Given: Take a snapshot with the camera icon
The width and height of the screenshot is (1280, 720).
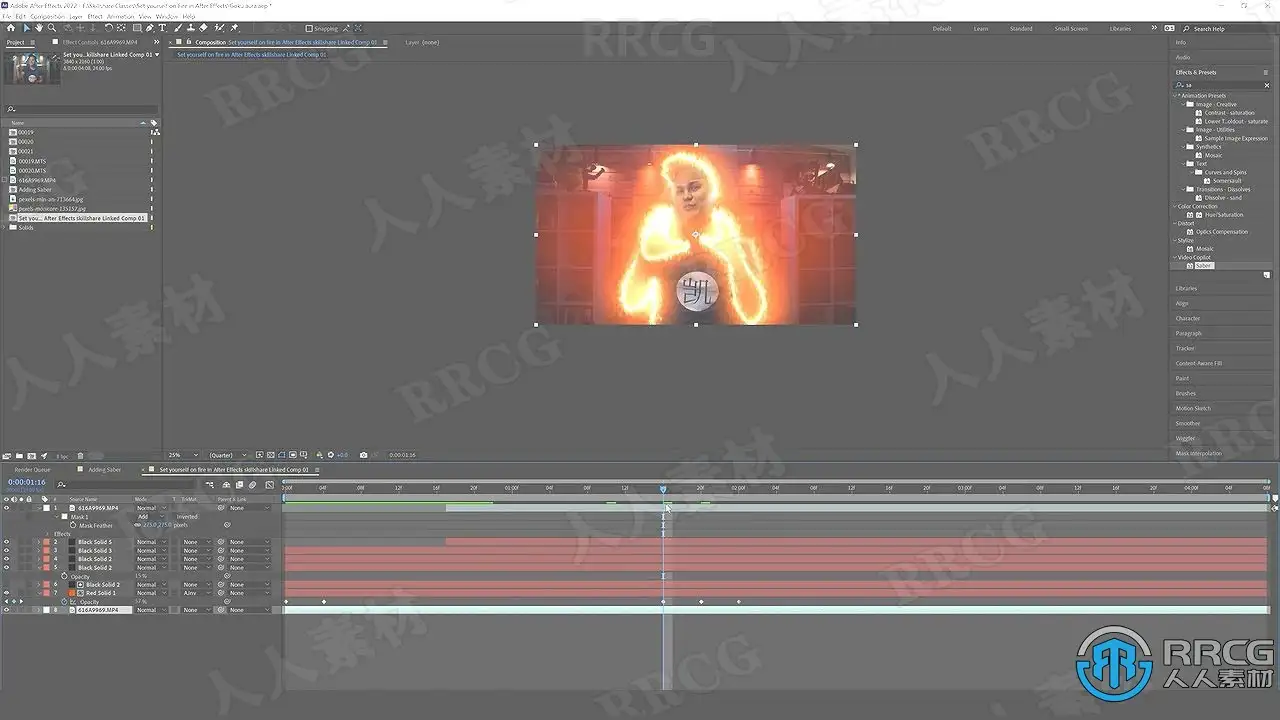Looking at the screenshot, I should [363, 455].
